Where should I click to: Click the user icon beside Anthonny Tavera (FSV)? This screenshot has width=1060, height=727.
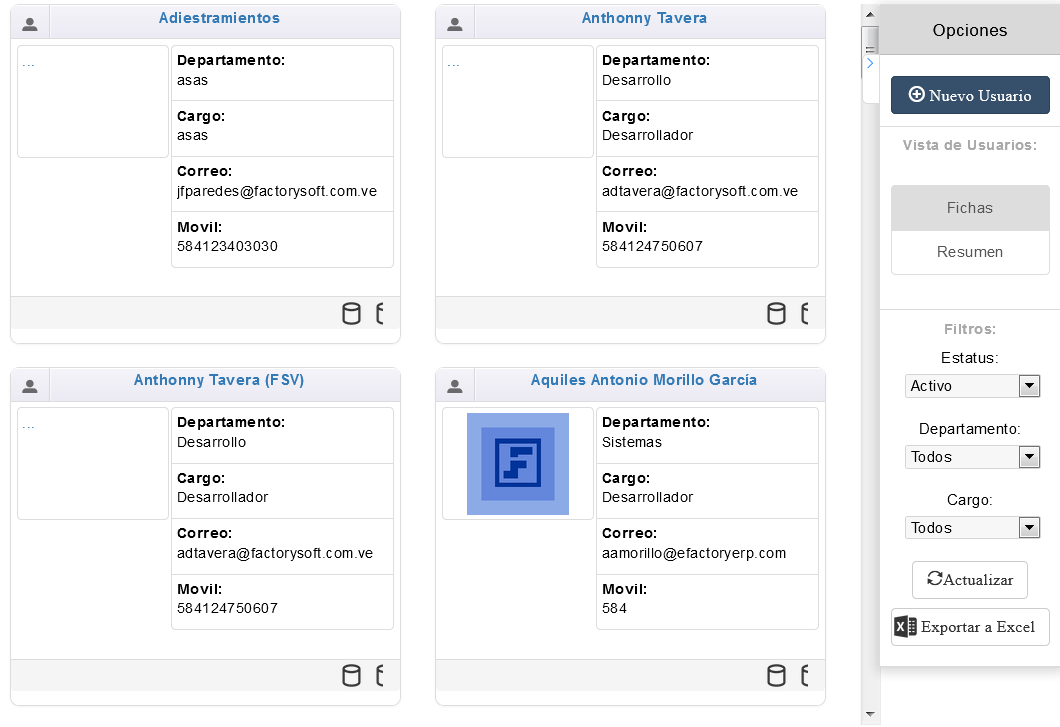point(30,385)
